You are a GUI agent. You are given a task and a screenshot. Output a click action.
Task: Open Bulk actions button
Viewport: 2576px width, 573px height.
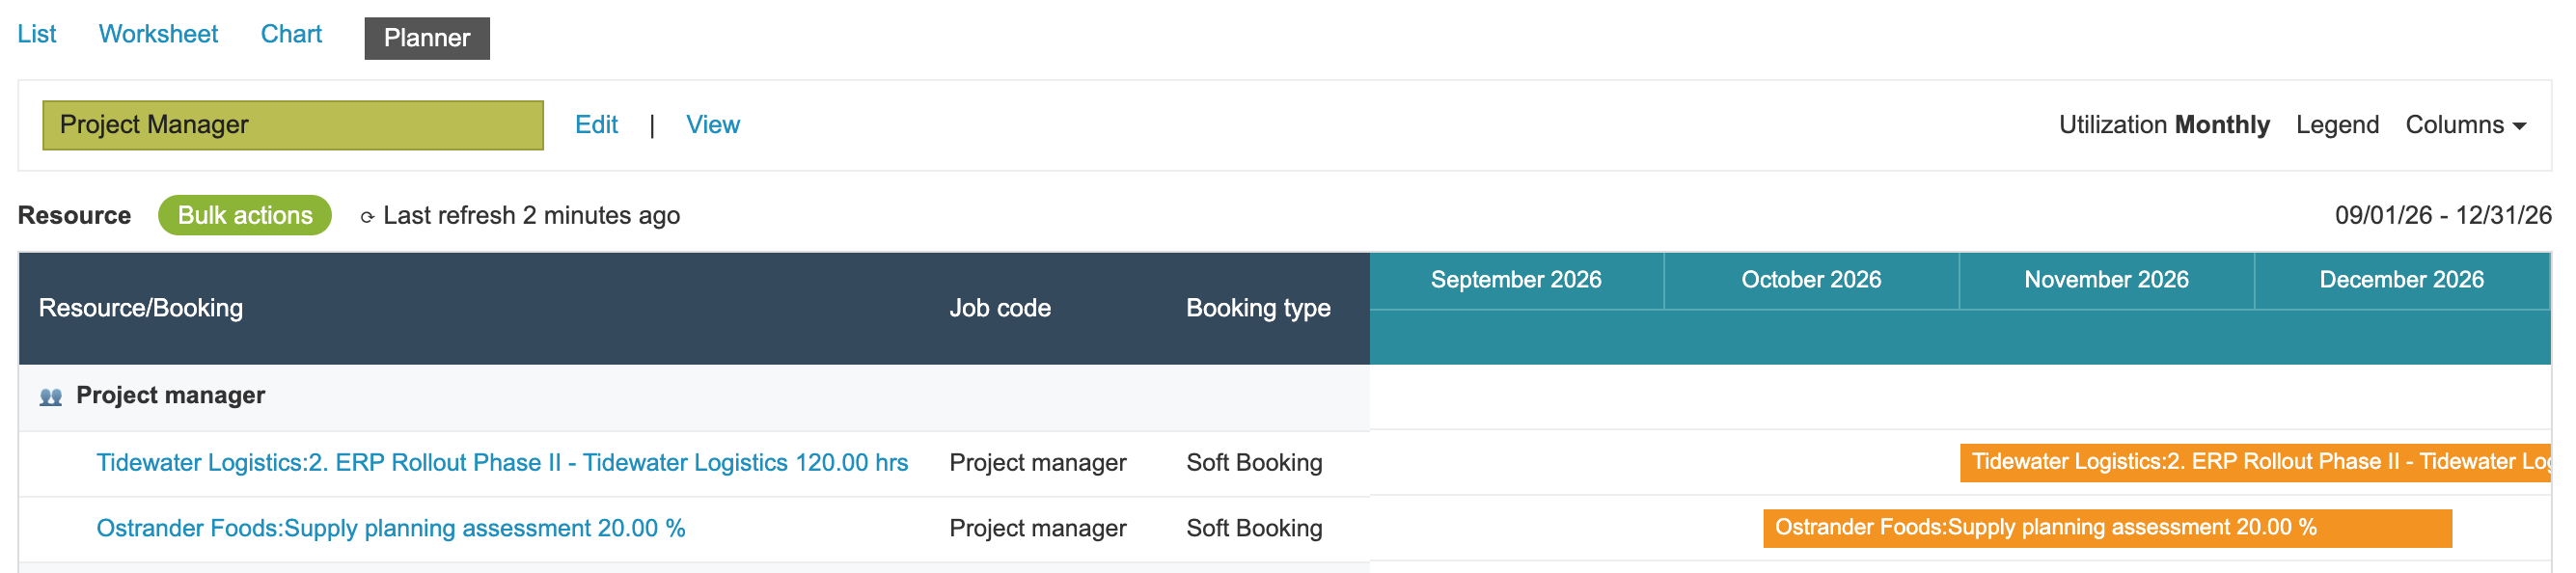[x=245, y=216]
